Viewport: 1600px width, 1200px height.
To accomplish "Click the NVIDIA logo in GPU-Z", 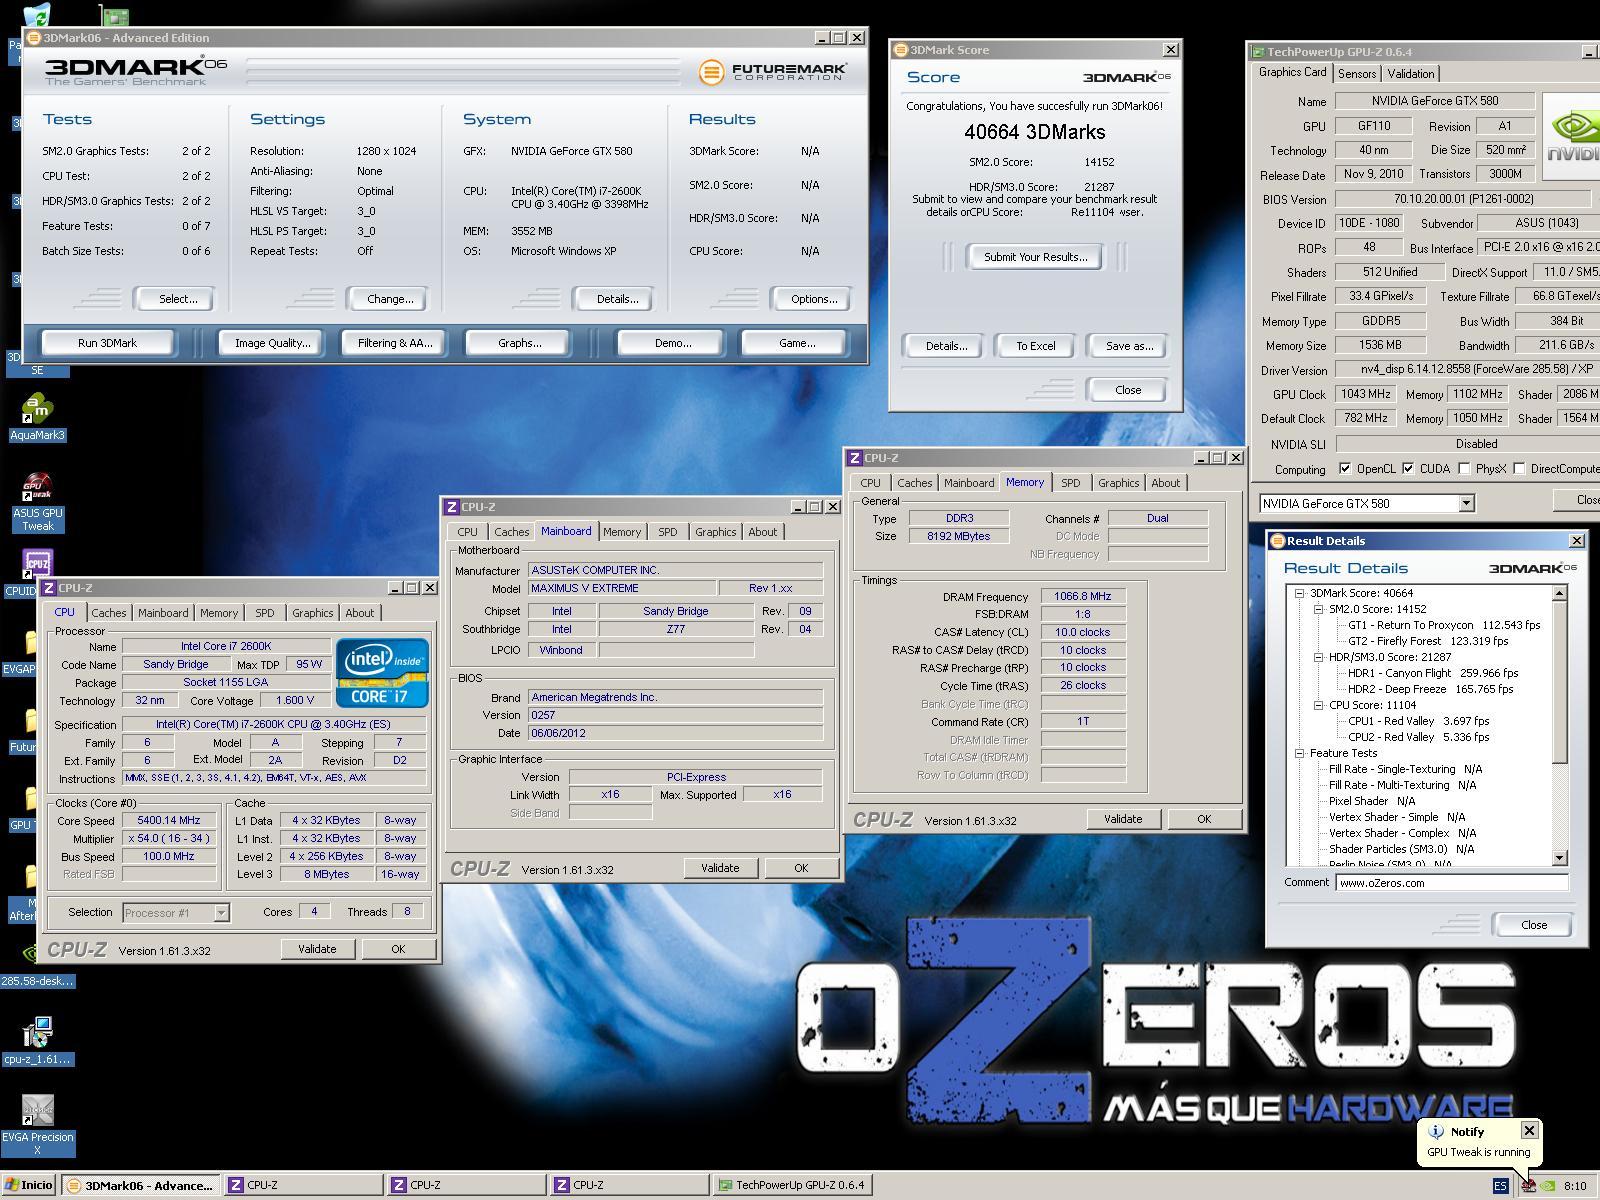I will tap(1571, 135).
